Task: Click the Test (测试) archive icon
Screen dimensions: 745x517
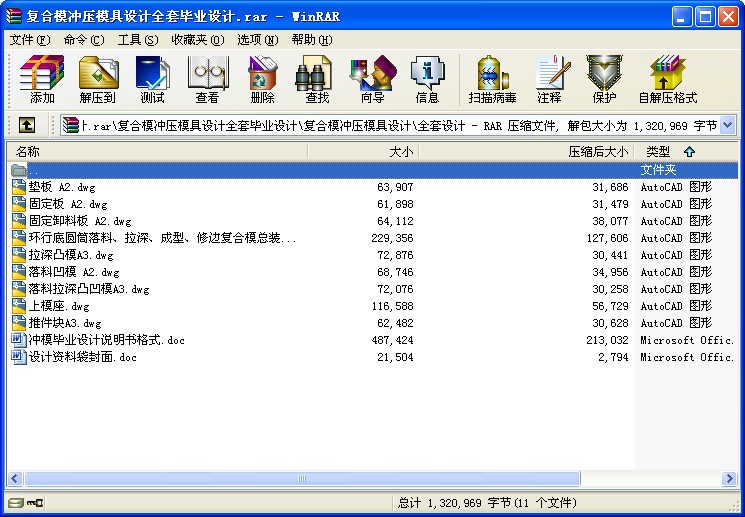Action: pyautogui.click(x=152, y=80)
